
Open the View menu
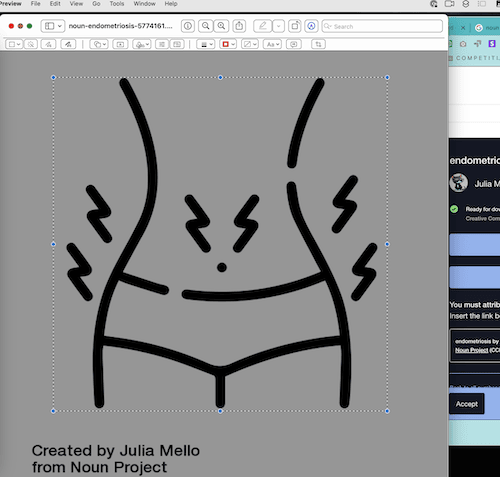76,4
